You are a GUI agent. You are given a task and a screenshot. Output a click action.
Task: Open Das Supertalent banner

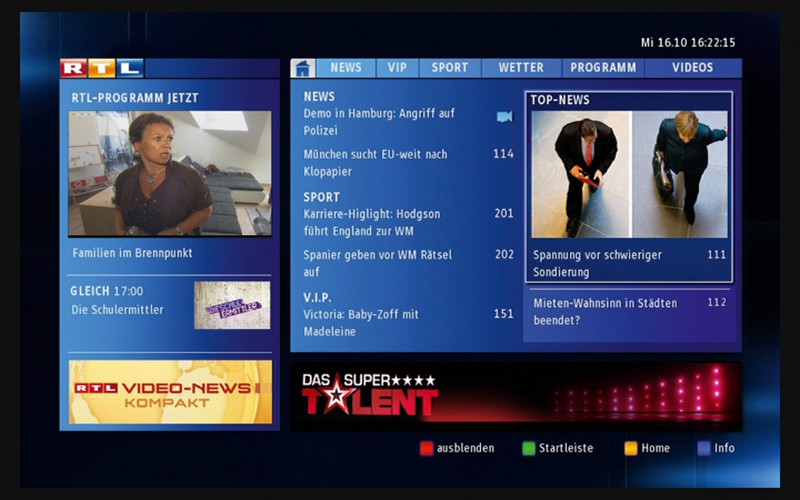516,396
